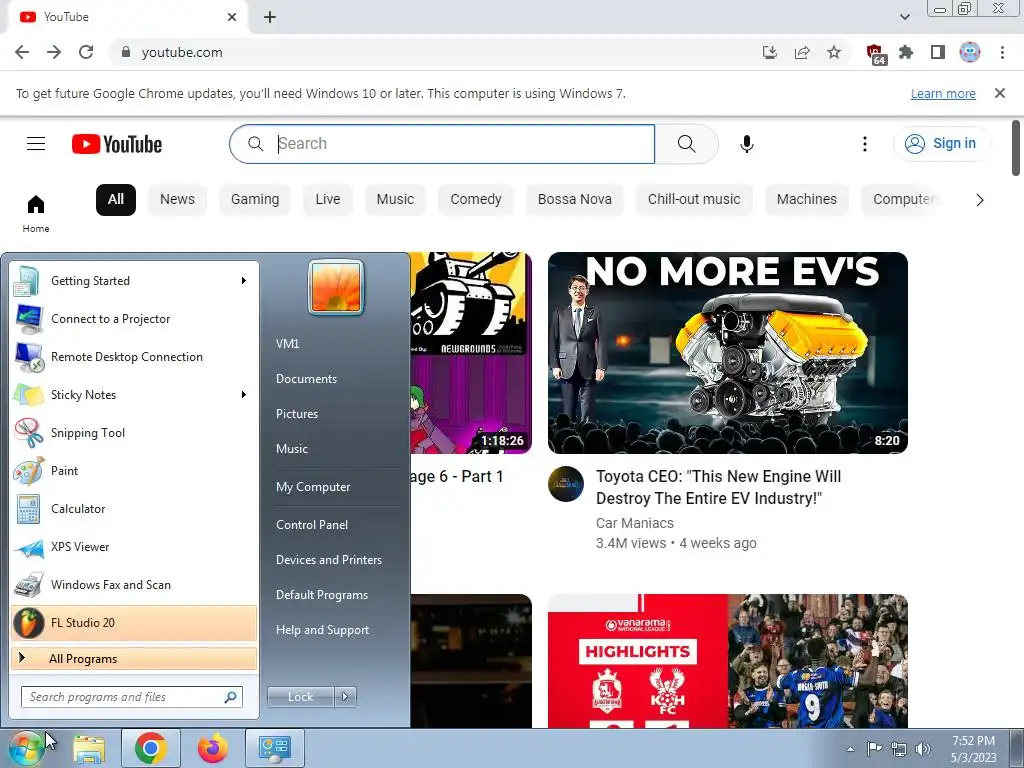The height and width of the screenshot is (768, 1024).
Task: Open Documents from Start menu
Action: (306, 379)
